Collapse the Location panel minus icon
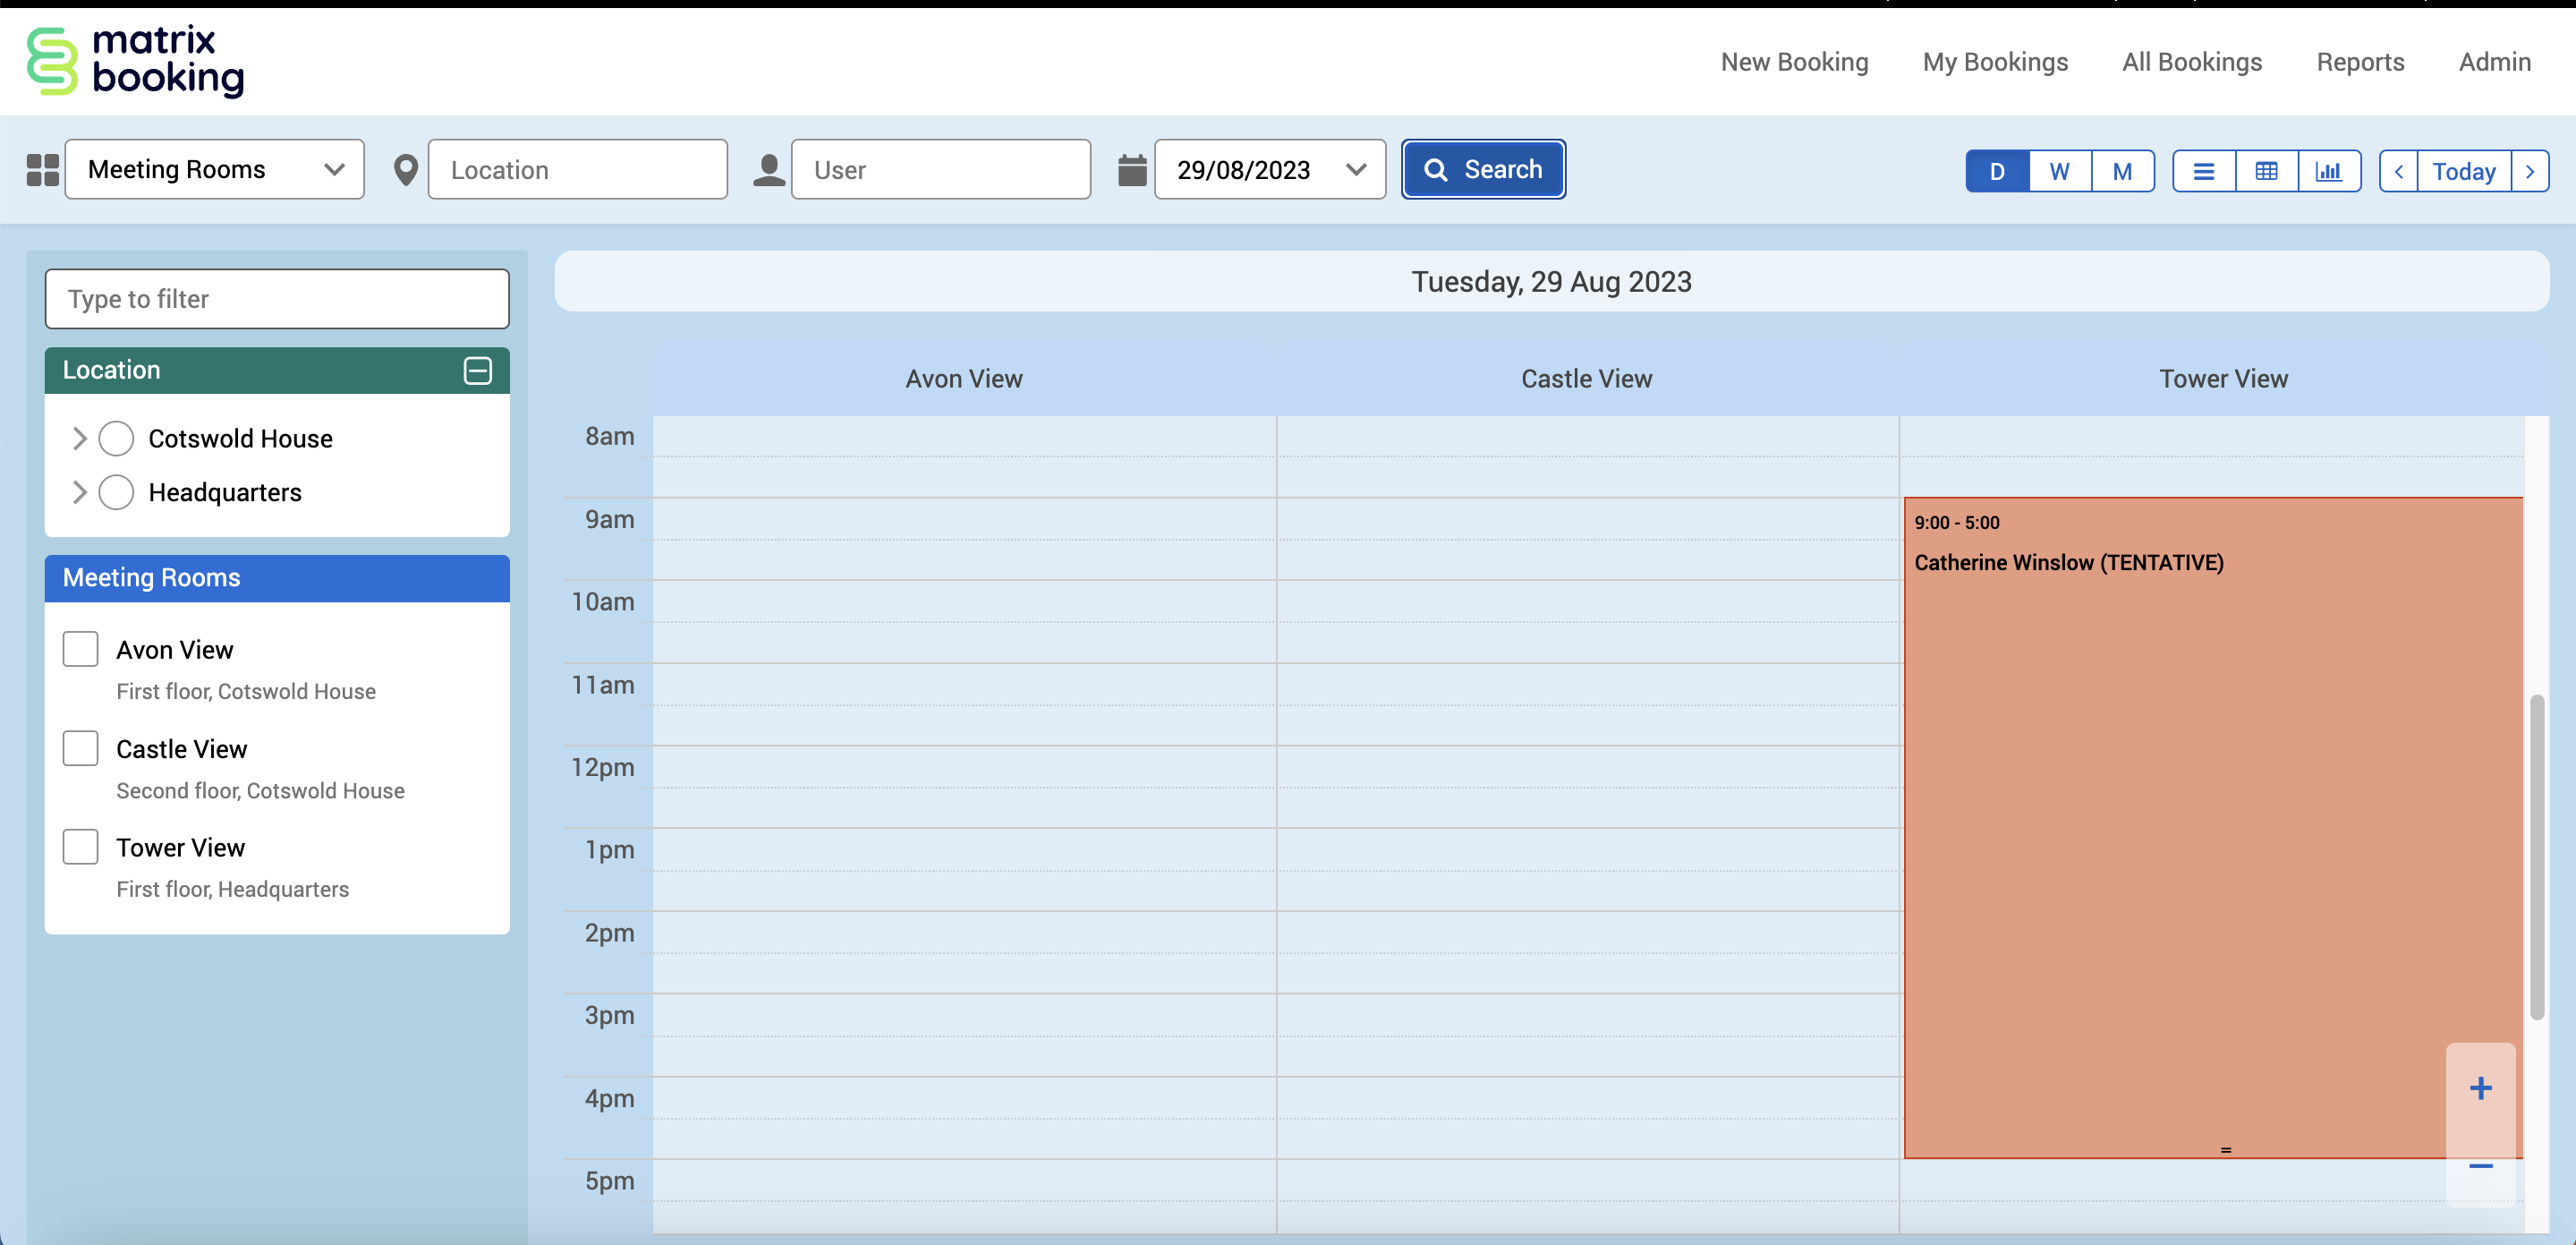The width and height of the screenshot is (2576, 1245). [x=477, y=370]
